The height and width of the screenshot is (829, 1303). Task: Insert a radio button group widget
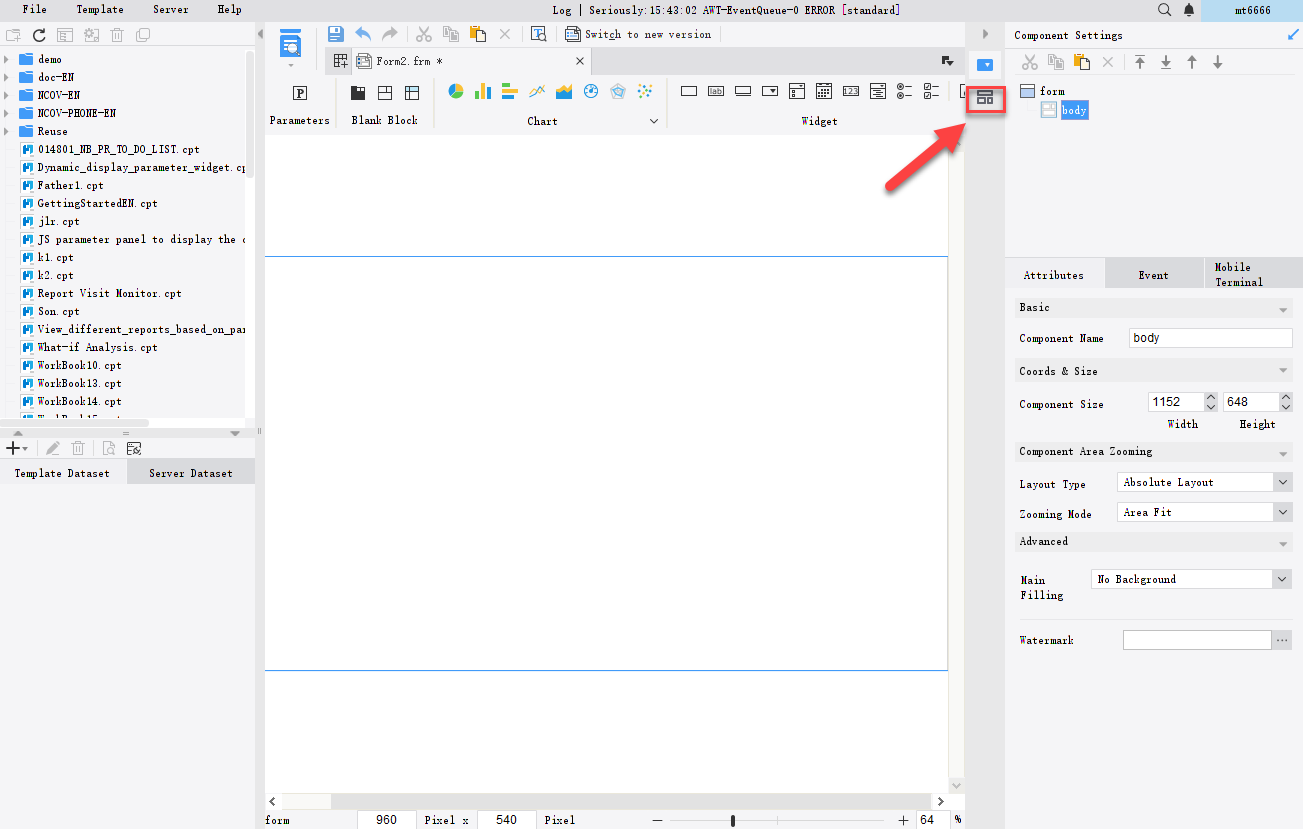tap(905, 91)
